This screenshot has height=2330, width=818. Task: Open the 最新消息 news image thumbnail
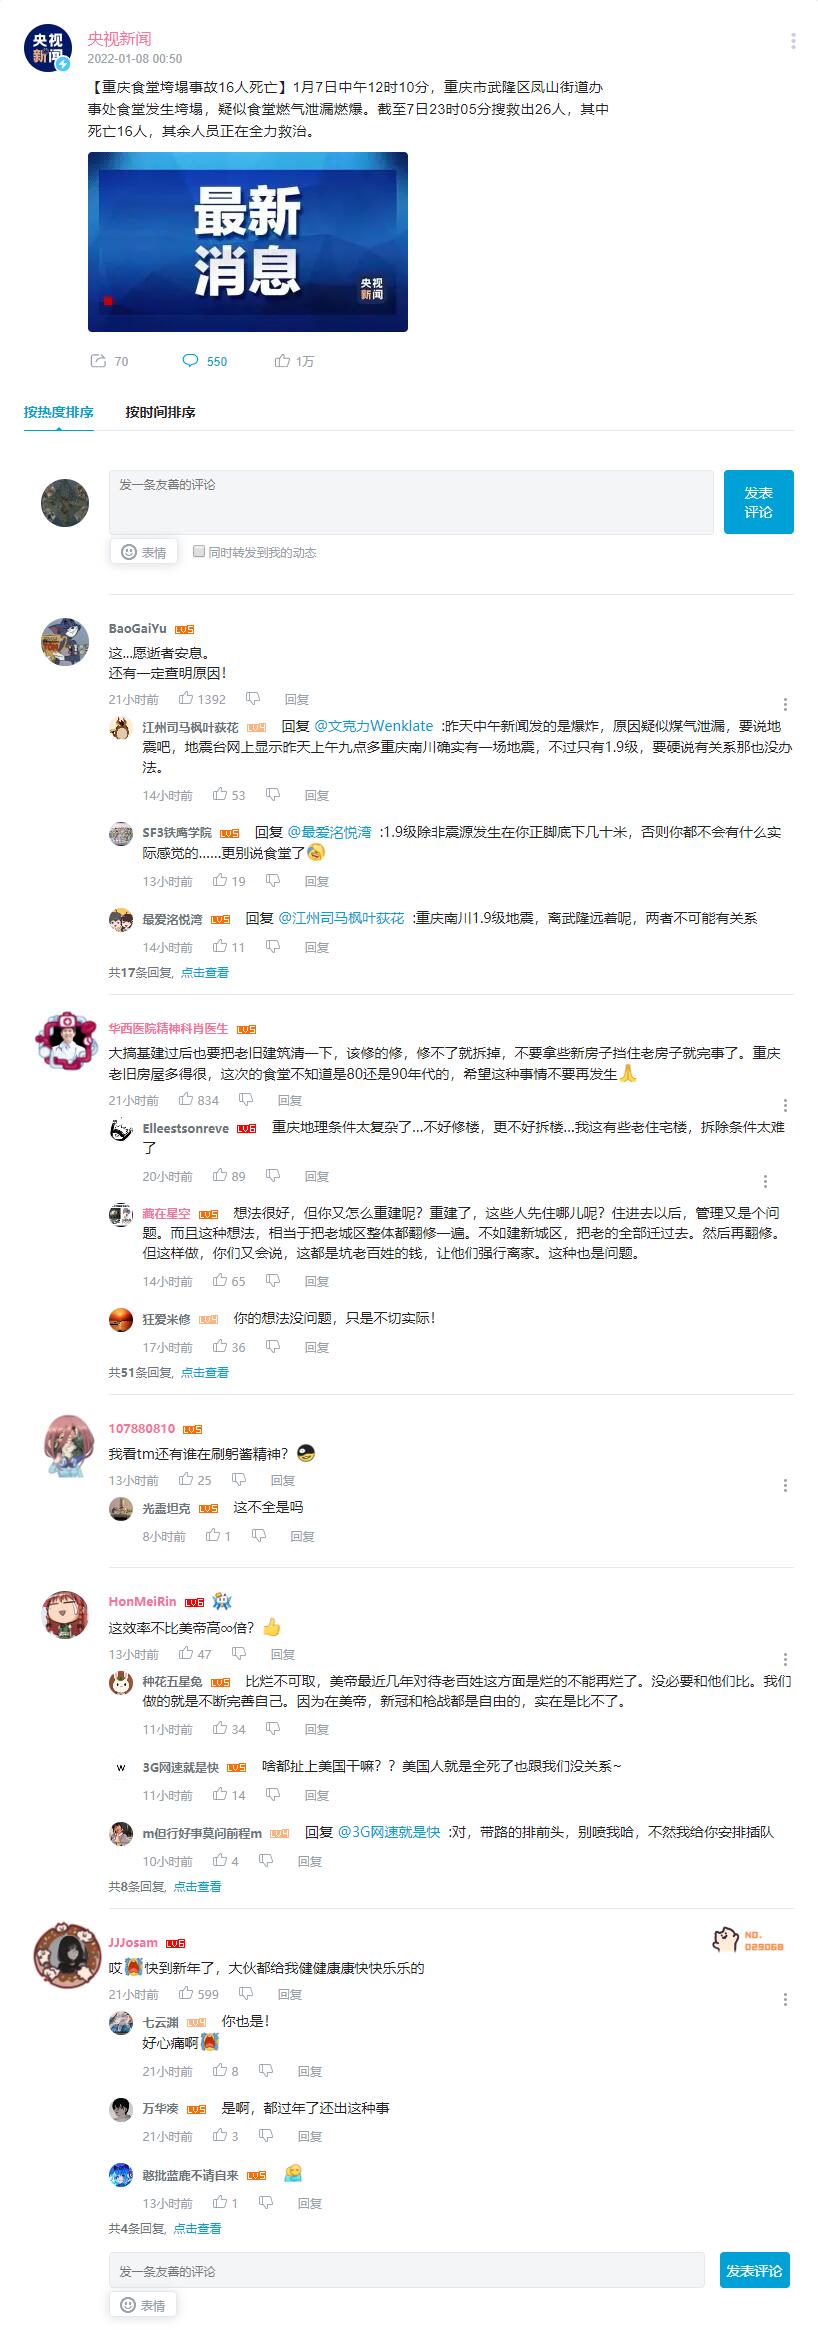click(x=248, y=242)
